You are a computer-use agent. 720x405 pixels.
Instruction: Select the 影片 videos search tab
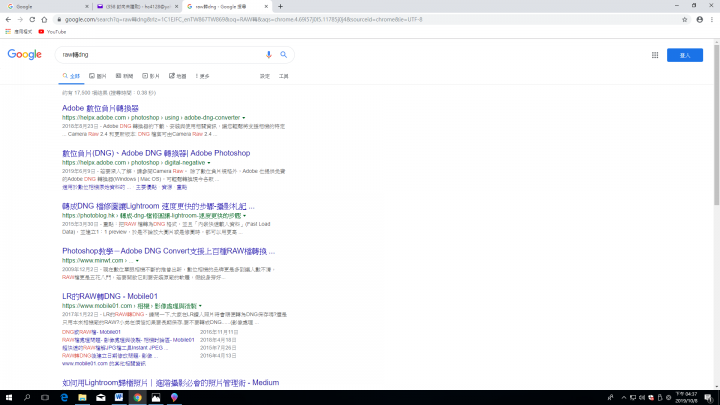tap(151, 76)
